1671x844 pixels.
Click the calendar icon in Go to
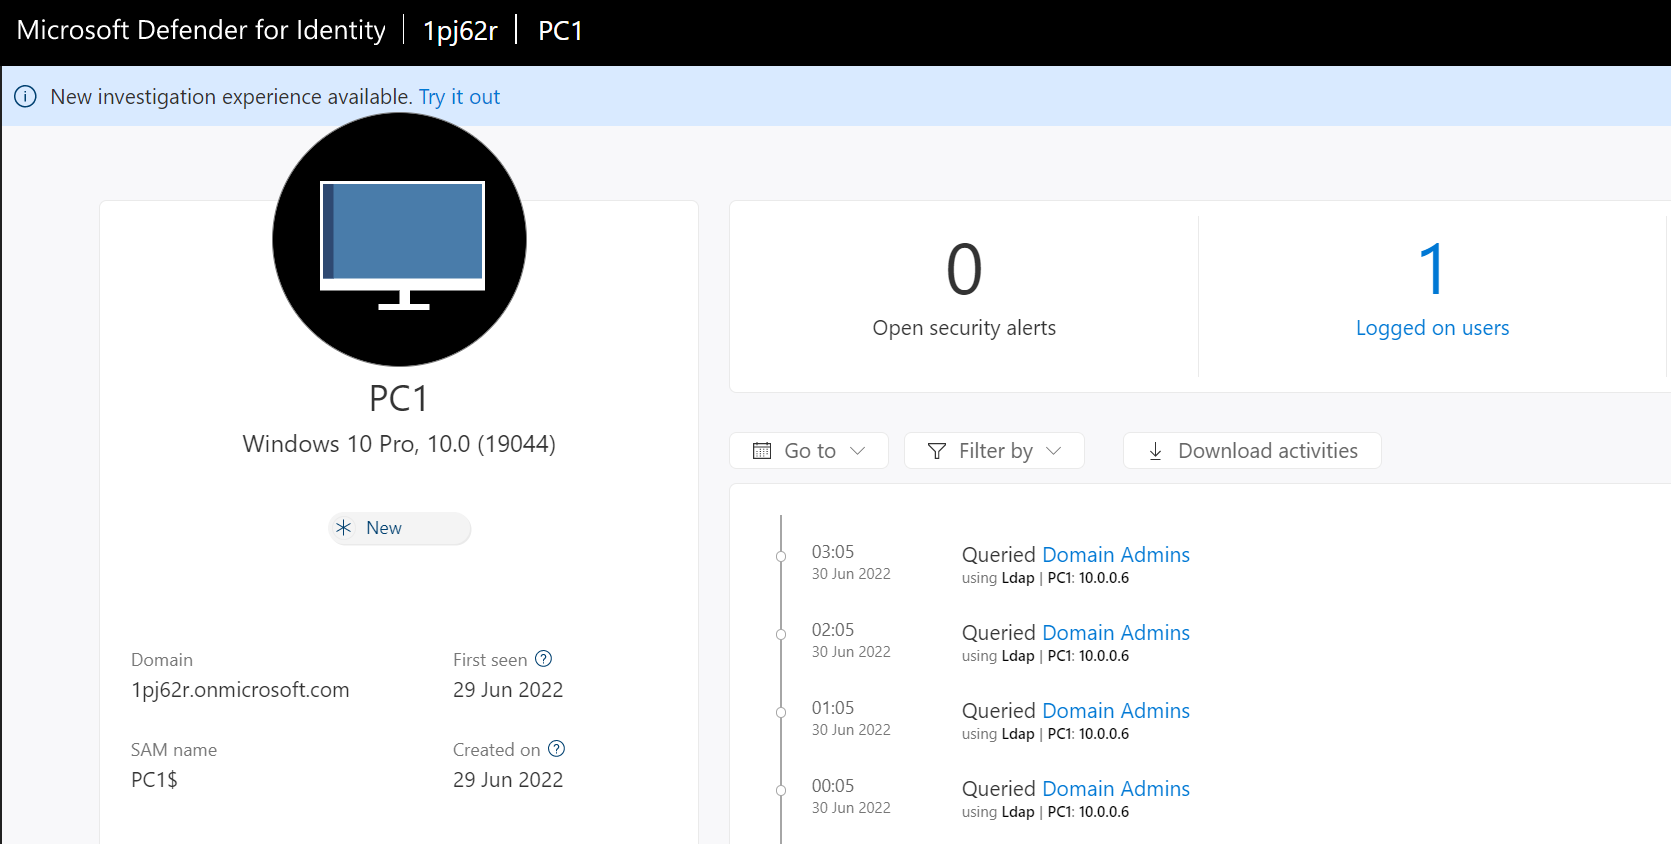point(762,451)
